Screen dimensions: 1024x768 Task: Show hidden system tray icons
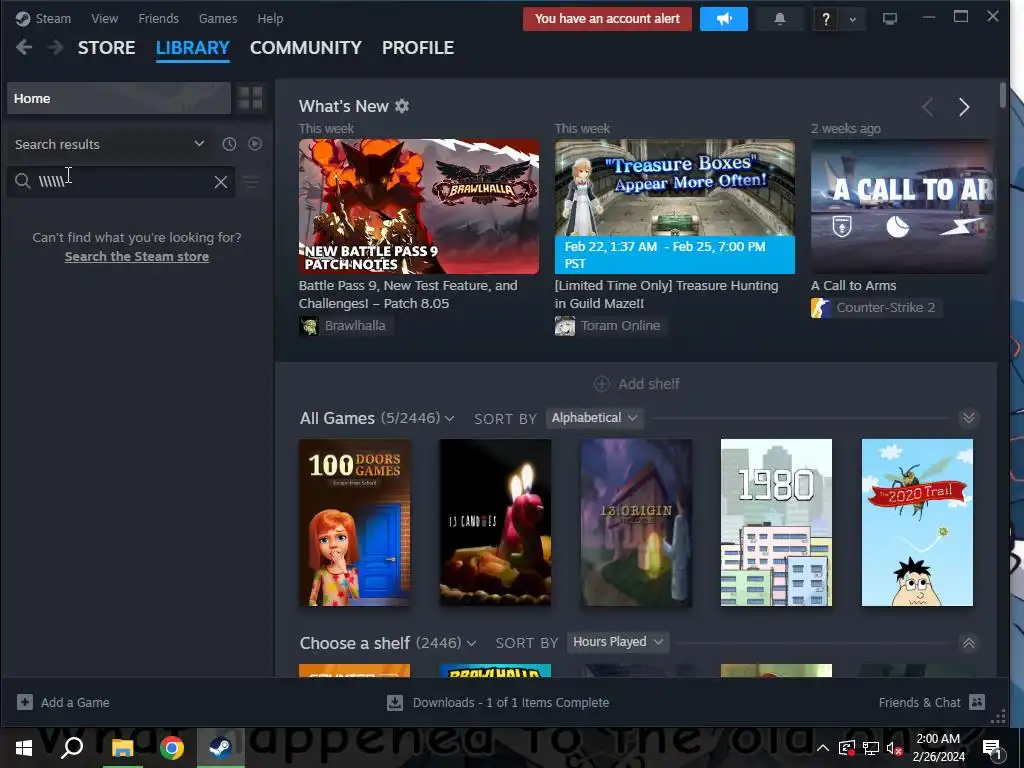pyautogui.click(x=823, y=748)
